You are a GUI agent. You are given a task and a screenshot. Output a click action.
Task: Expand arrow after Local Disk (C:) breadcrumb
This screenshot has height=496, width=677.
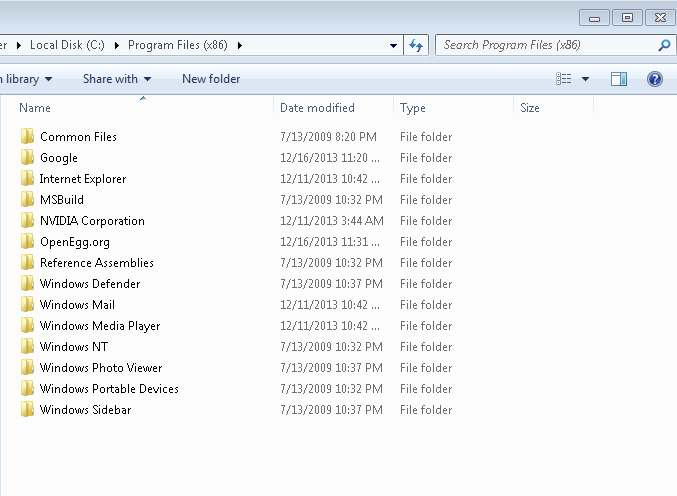[x=117, y=45]
